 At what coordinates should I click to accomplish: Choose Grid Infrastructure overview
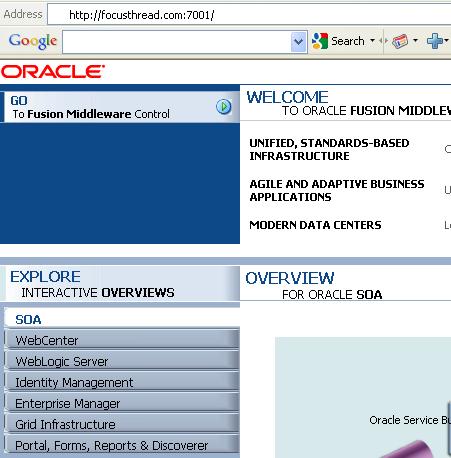tap(122, 424)
